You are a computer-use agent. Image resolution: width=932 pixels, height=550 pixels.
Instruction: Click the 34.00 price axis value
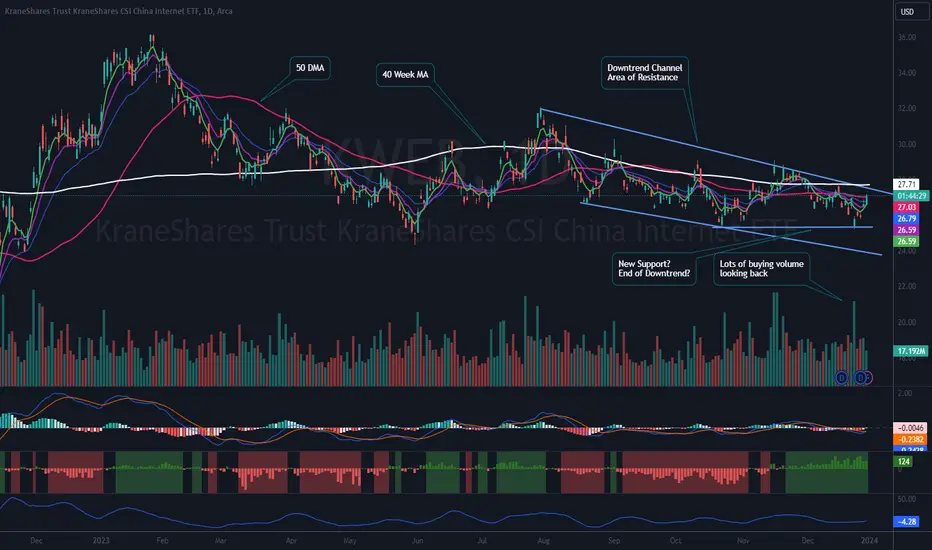(906, 73)
